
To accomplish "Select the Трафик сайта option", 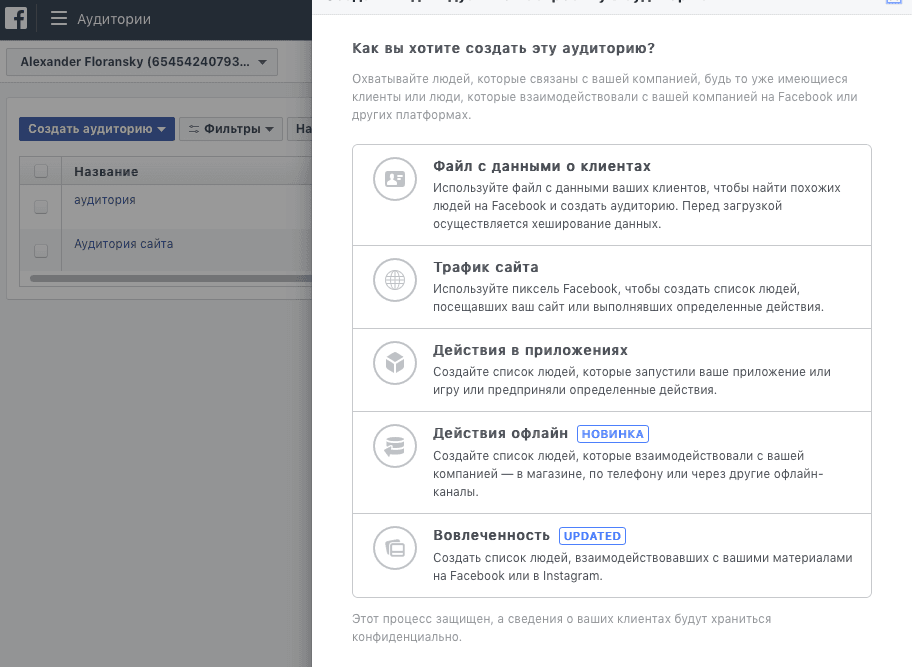I will coord(612,287).
